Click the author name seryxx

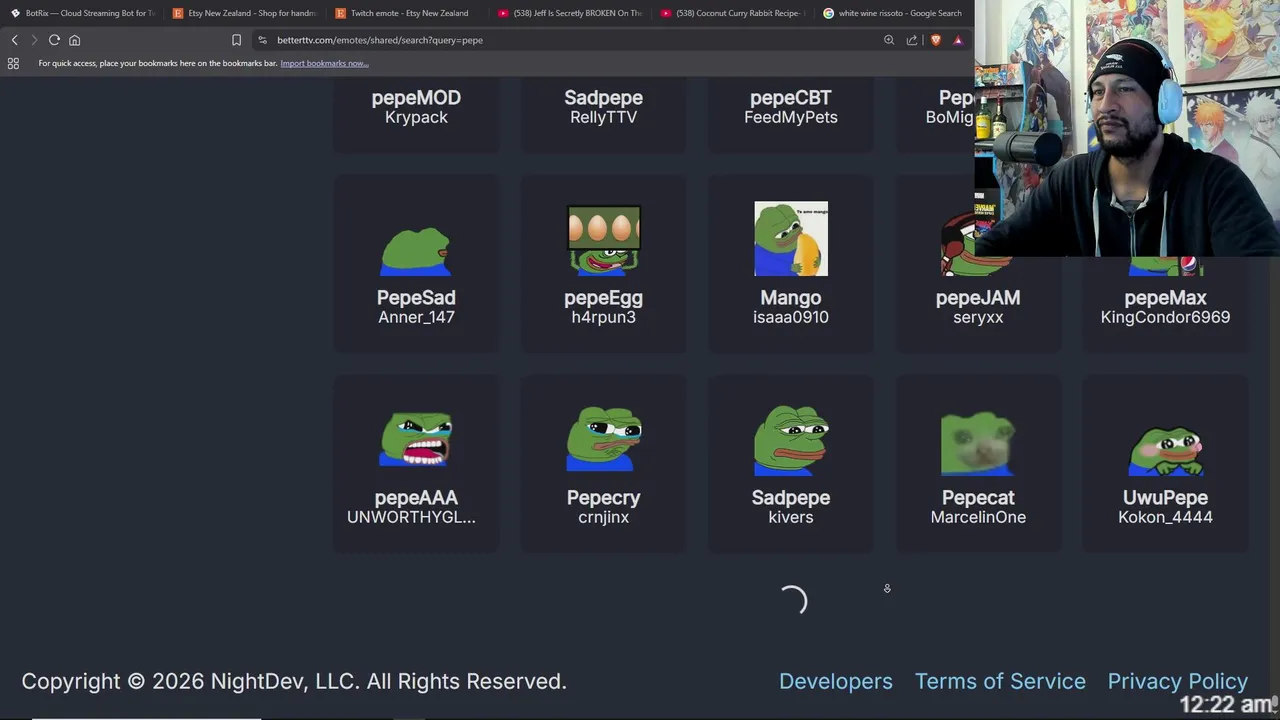[978, 317]
